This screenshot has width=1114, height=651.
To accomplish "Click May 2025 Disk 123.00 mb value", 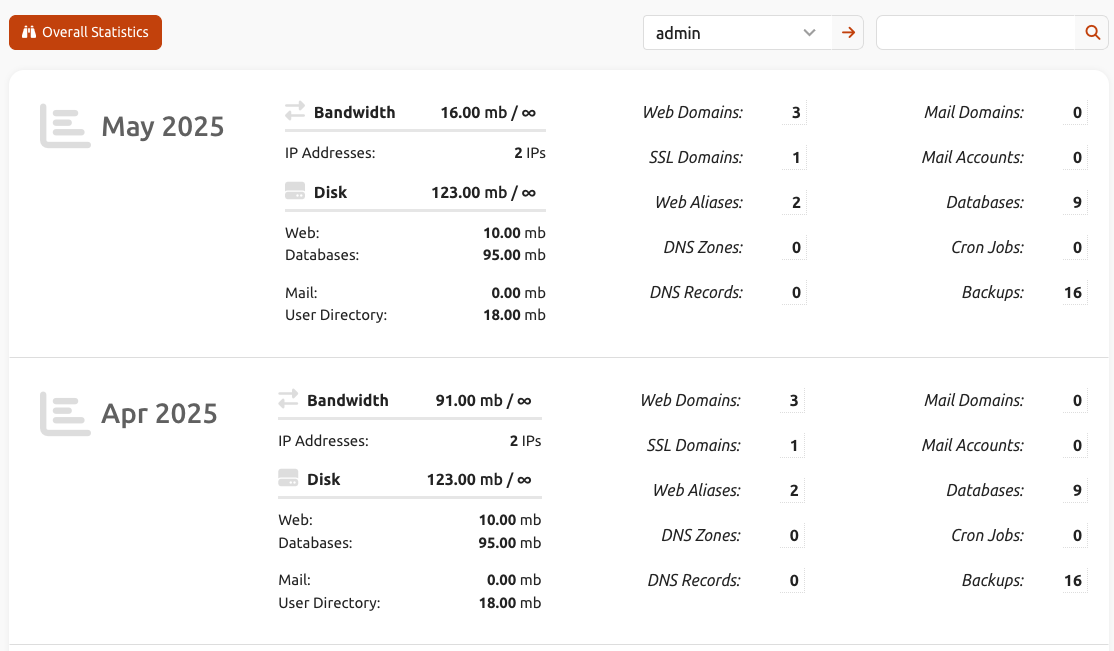I will pyautogui.click(x=483, y=193).
